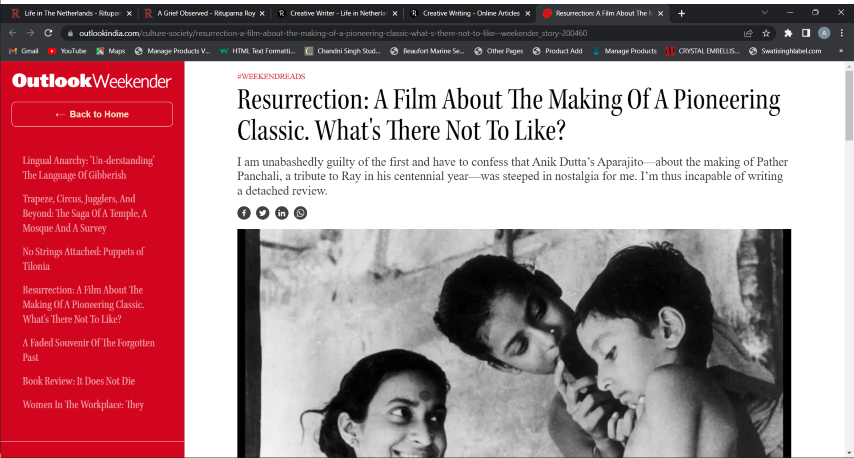Open sidebar 'Resurrection: A Film About' article link
The width and height of the screenshot is (854, 458).
[x=83, y=304]
